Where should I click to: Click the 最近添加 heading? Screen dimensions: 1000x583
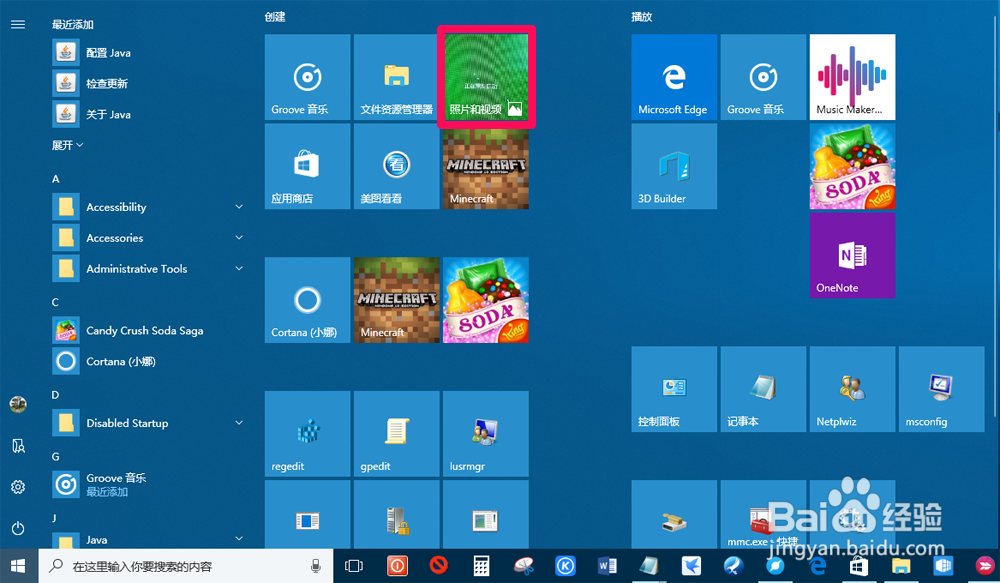73,24
